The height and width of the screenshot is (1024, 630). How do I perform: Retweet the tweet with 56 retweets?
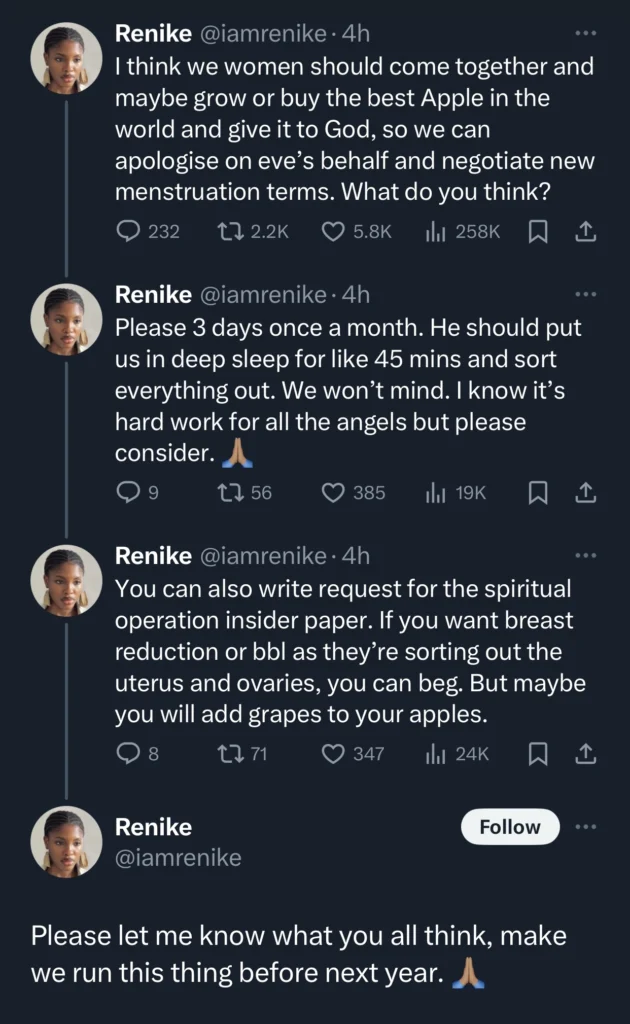(229, 492)
